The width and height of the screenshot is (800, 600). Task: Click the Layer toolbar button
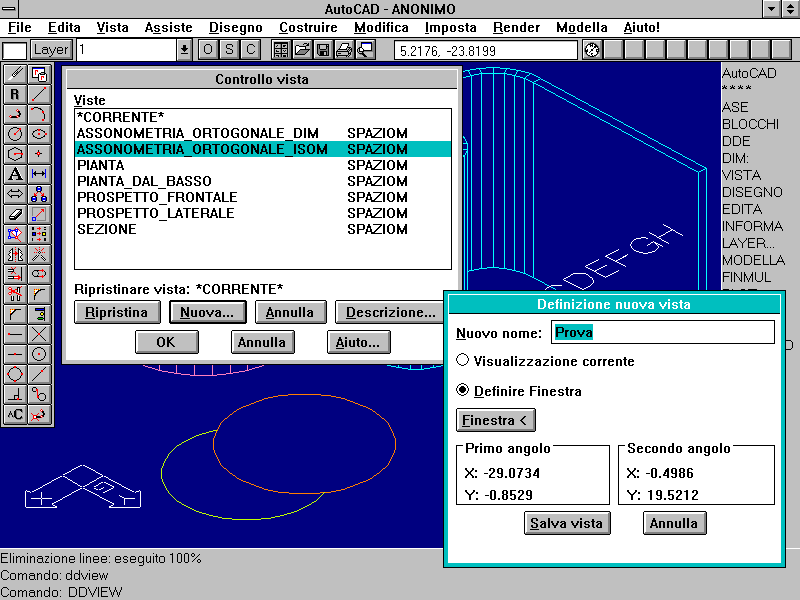pos(51,50)
